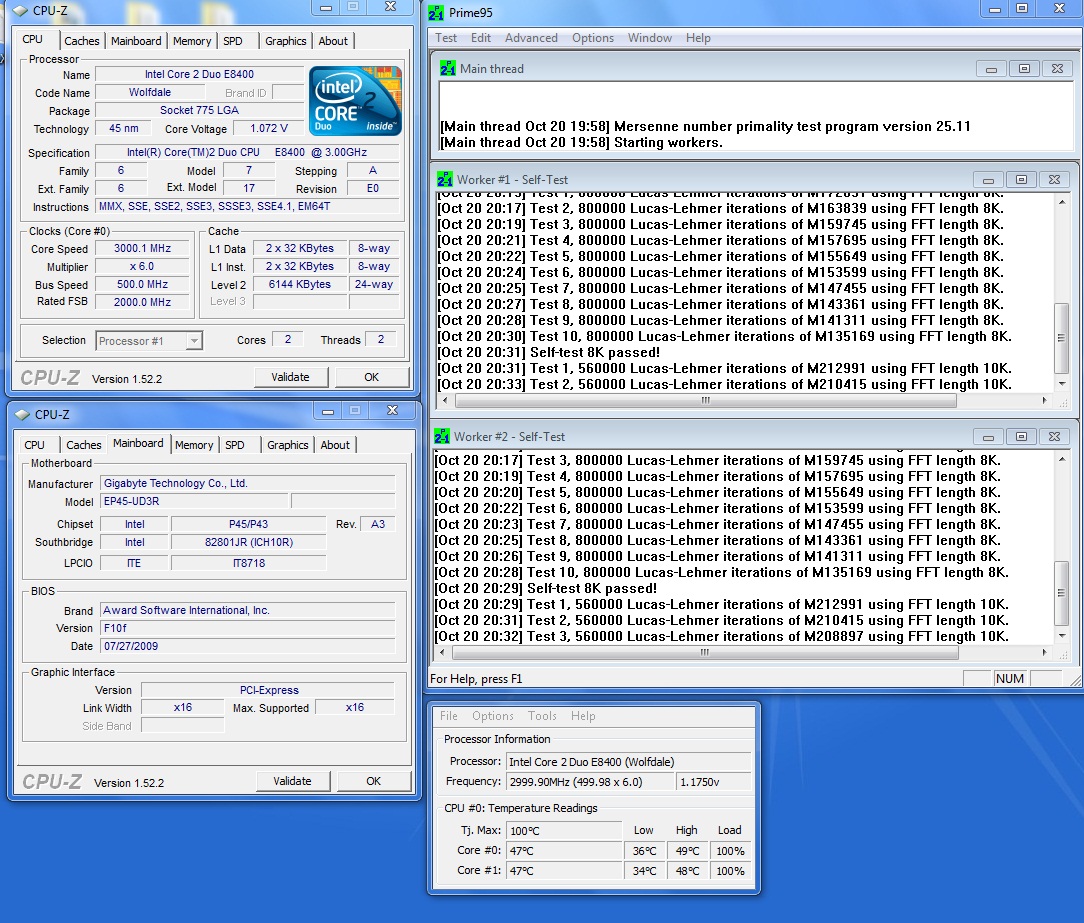Click the Frequency field 2999.90MHz in temperature monitor

[x=590, y=782]
